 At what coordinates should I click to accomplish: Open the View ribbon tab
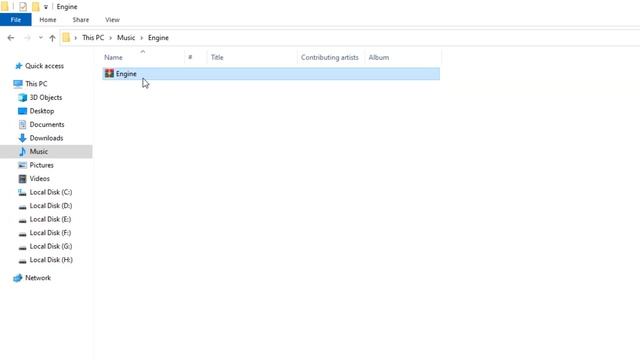point(112,20)
